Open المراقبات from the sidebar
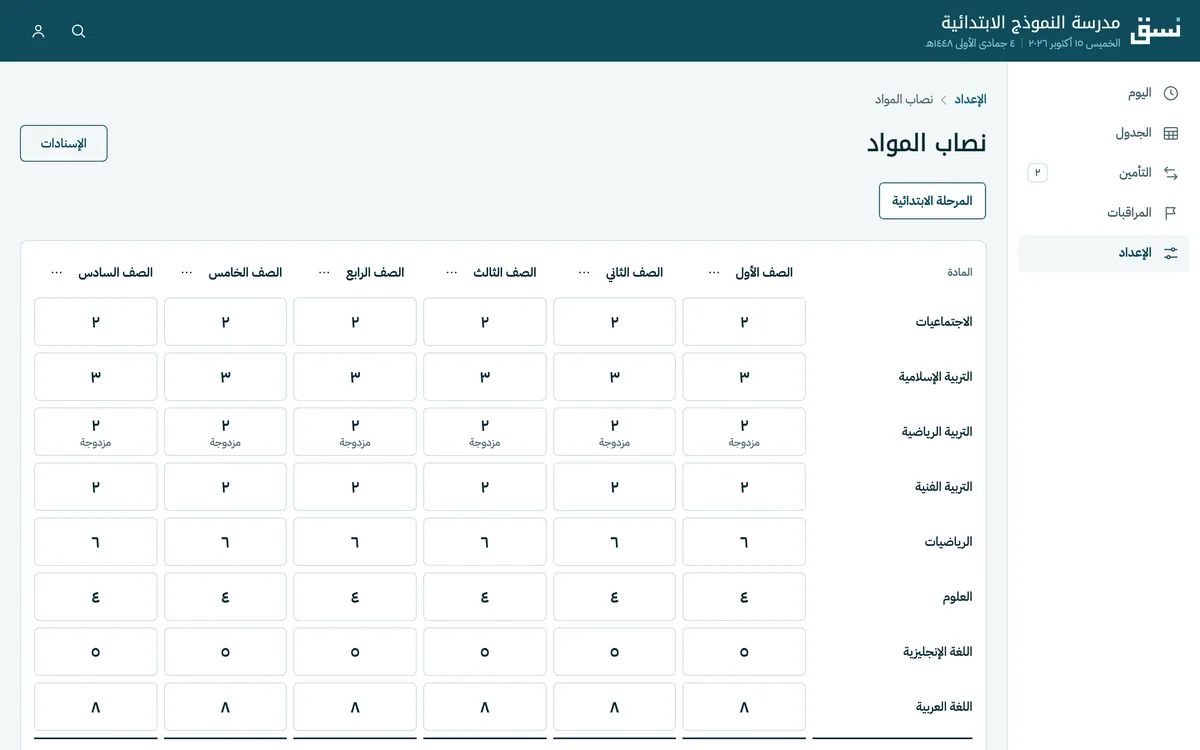The height and width of the screenshot is (750, 1200). click(1104, 213)
